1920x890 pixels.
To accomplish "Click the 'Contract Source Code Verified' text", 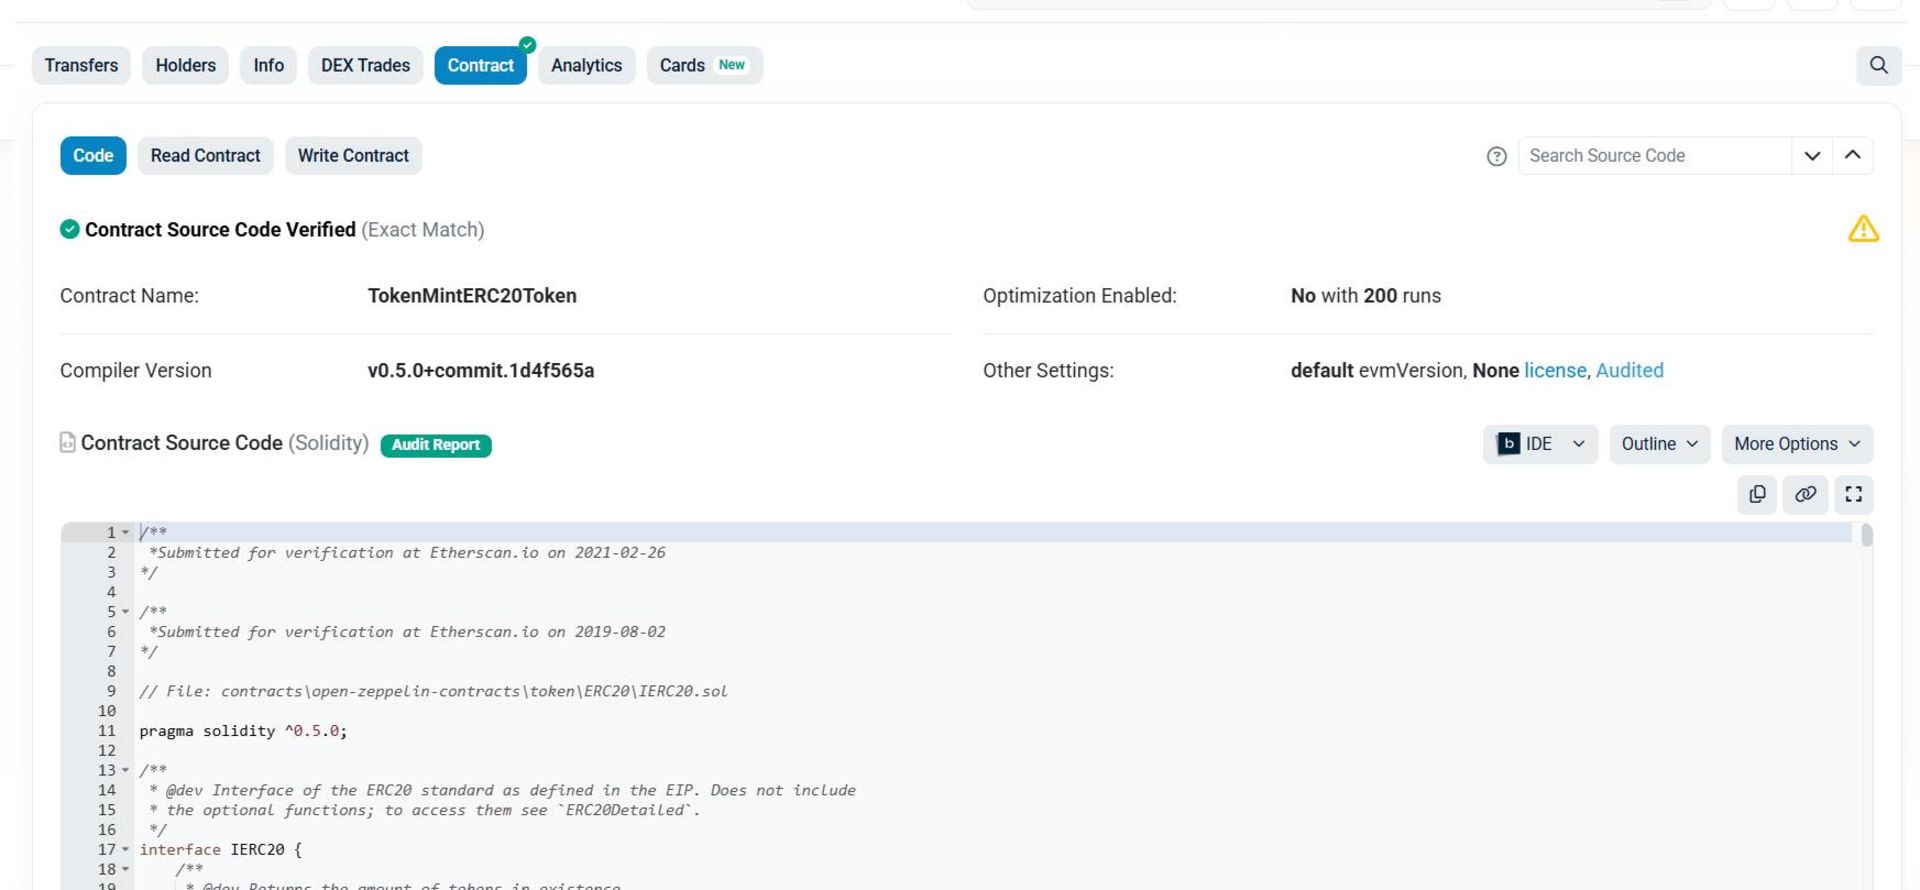I will [x=220, y=230].
